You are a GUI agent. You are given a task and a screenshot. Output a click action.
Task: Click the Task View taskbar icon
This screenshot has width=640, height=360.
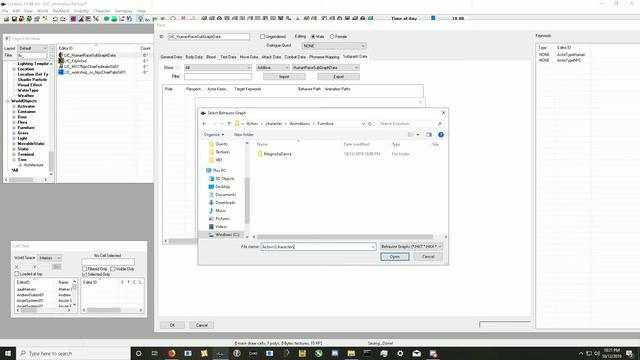pos(155,353)
